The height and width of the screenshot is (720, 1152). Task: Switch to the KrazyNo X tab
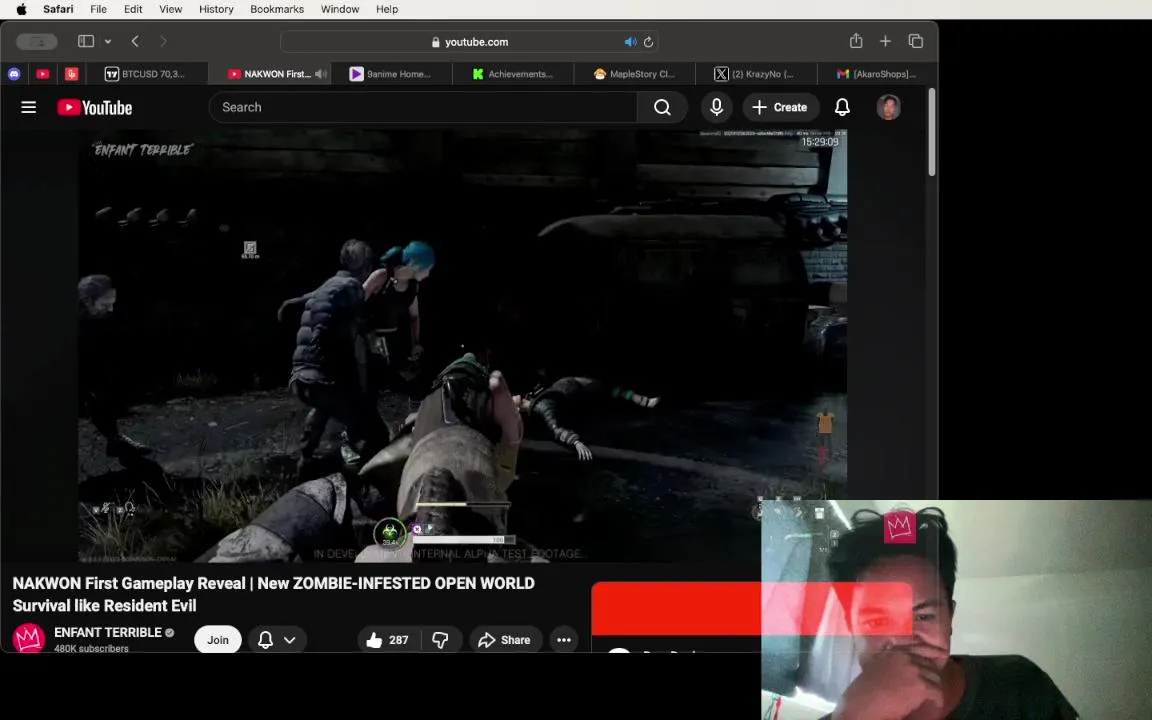(755, 73)
